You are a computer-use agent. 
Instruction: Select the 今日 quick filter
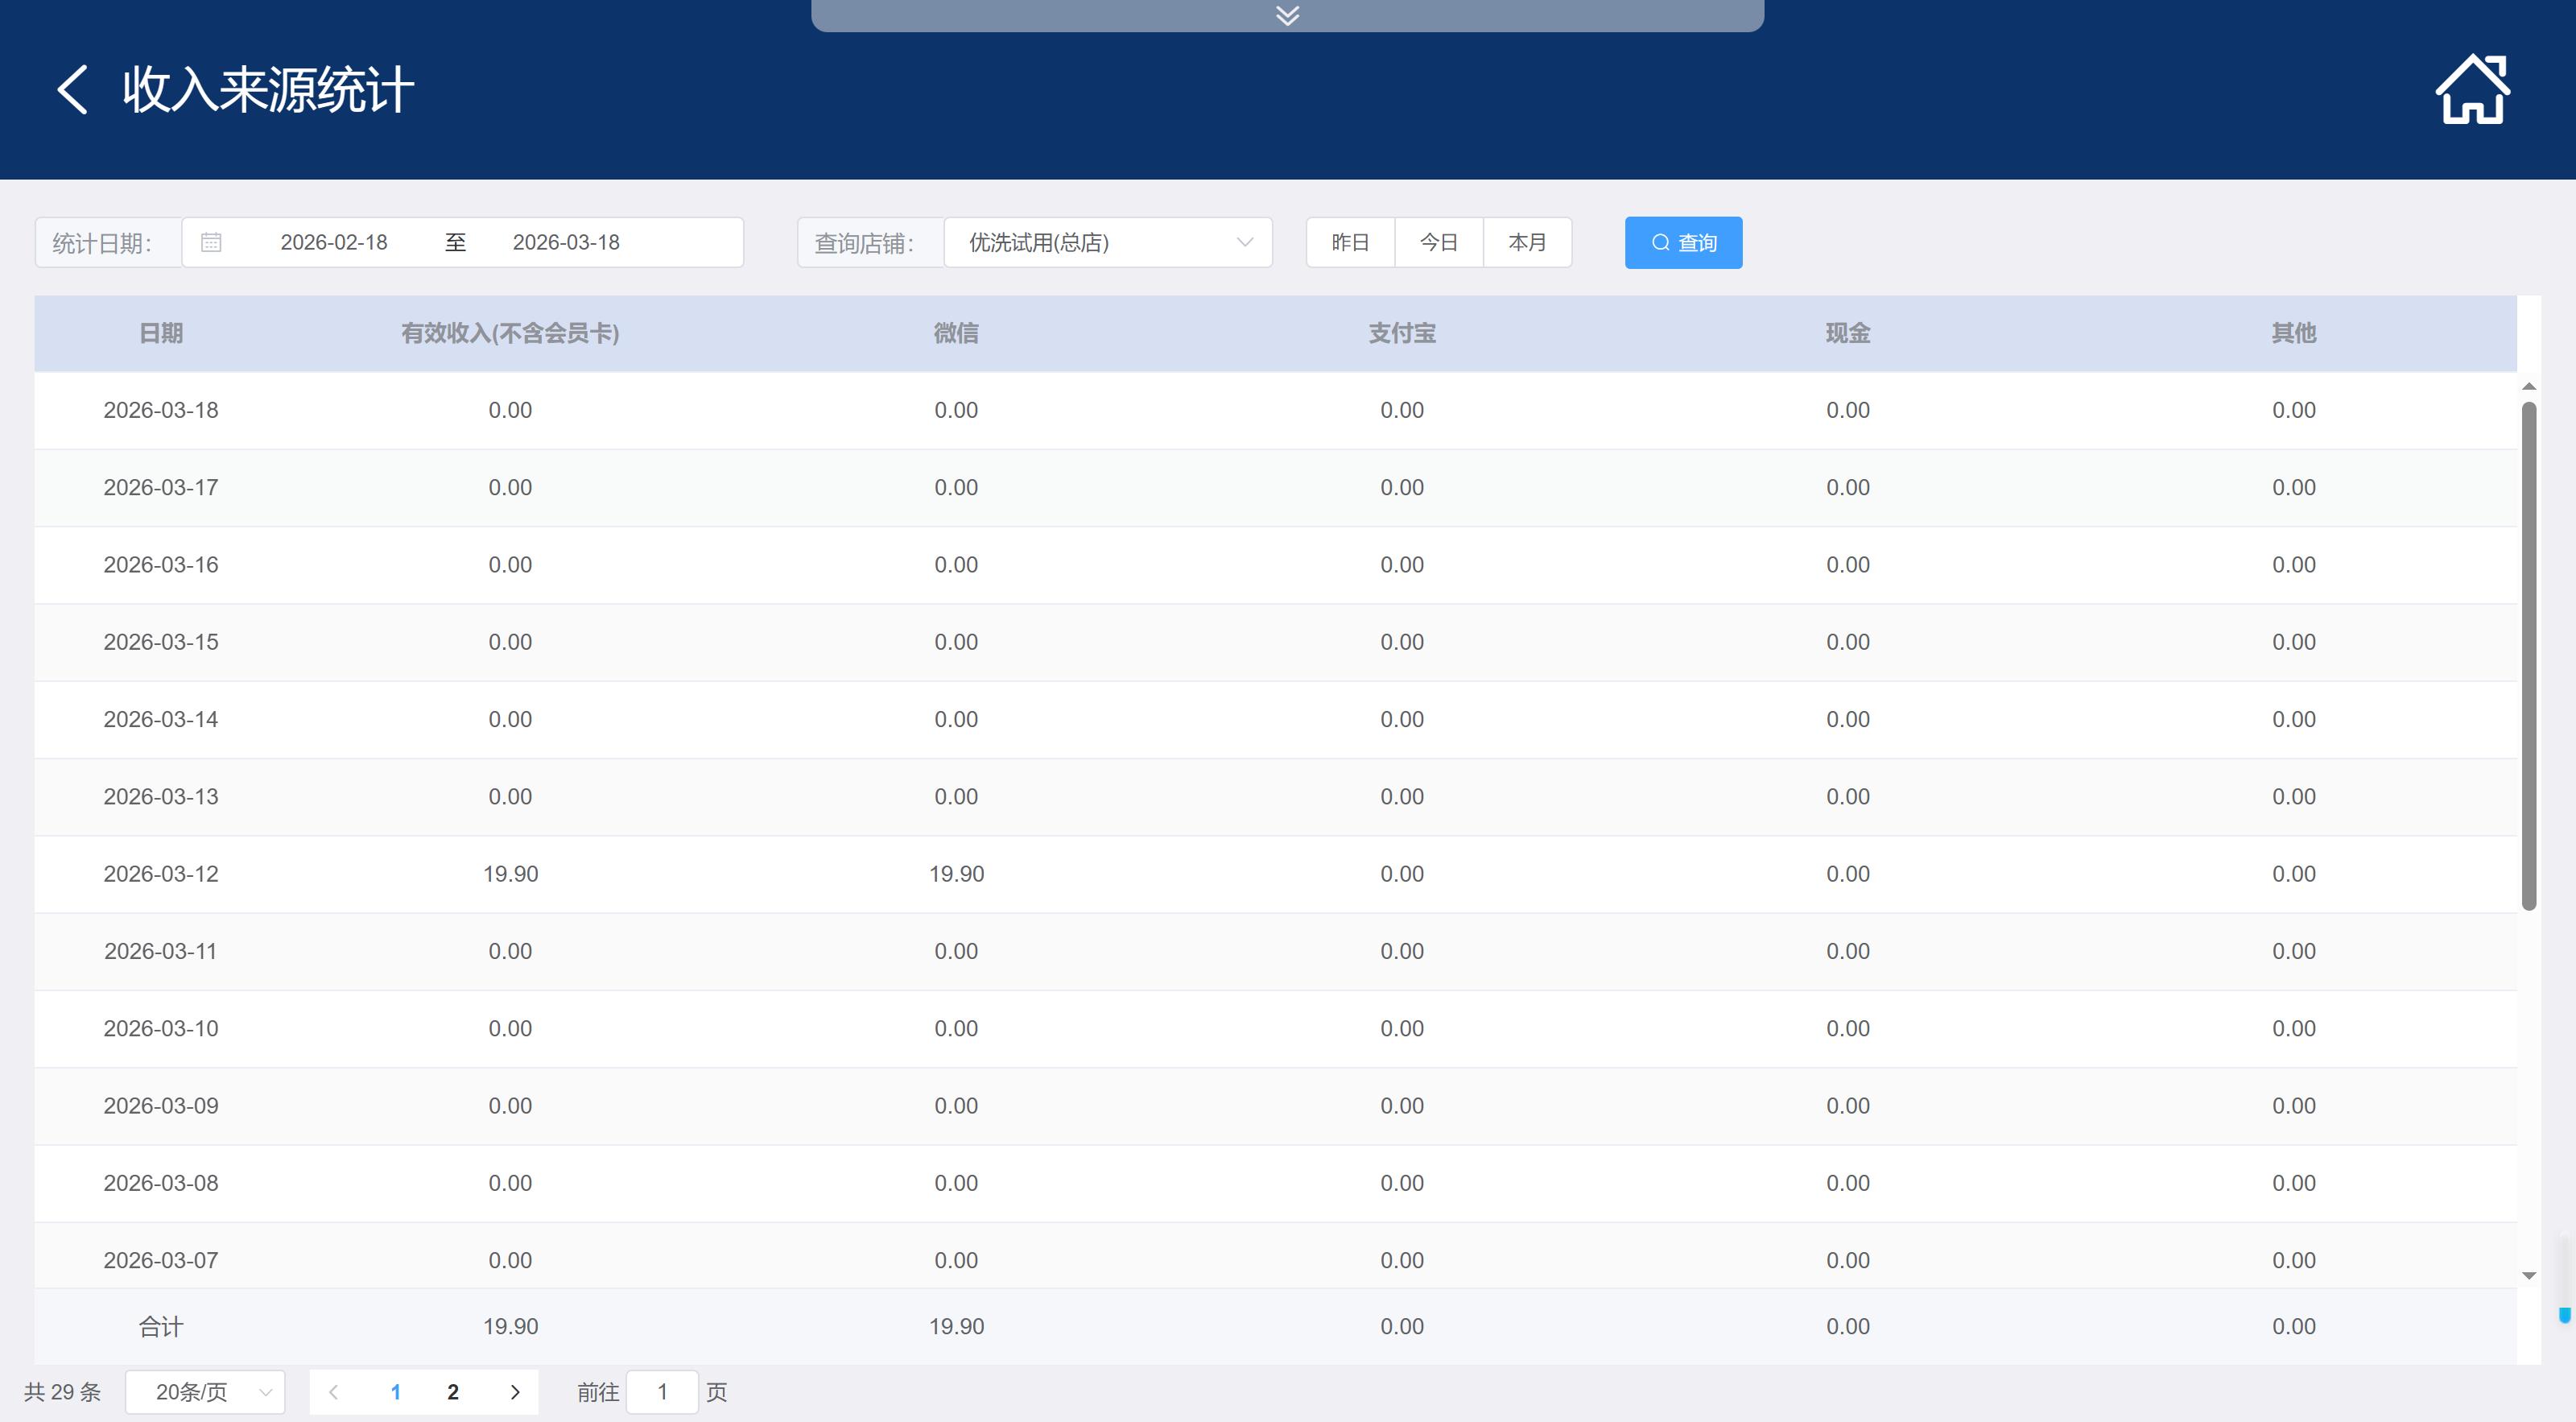[x=1438, y=242]
